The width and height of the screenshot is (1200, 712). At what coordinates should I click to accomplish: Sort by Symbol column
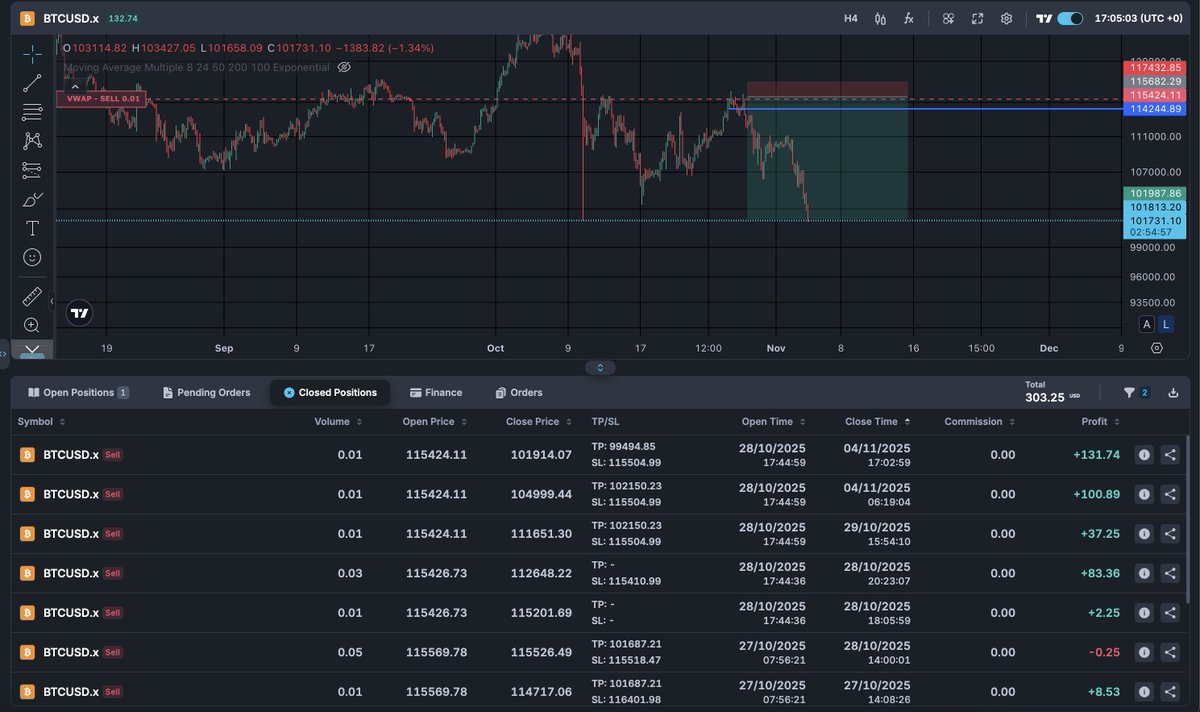tap(40, 422)
